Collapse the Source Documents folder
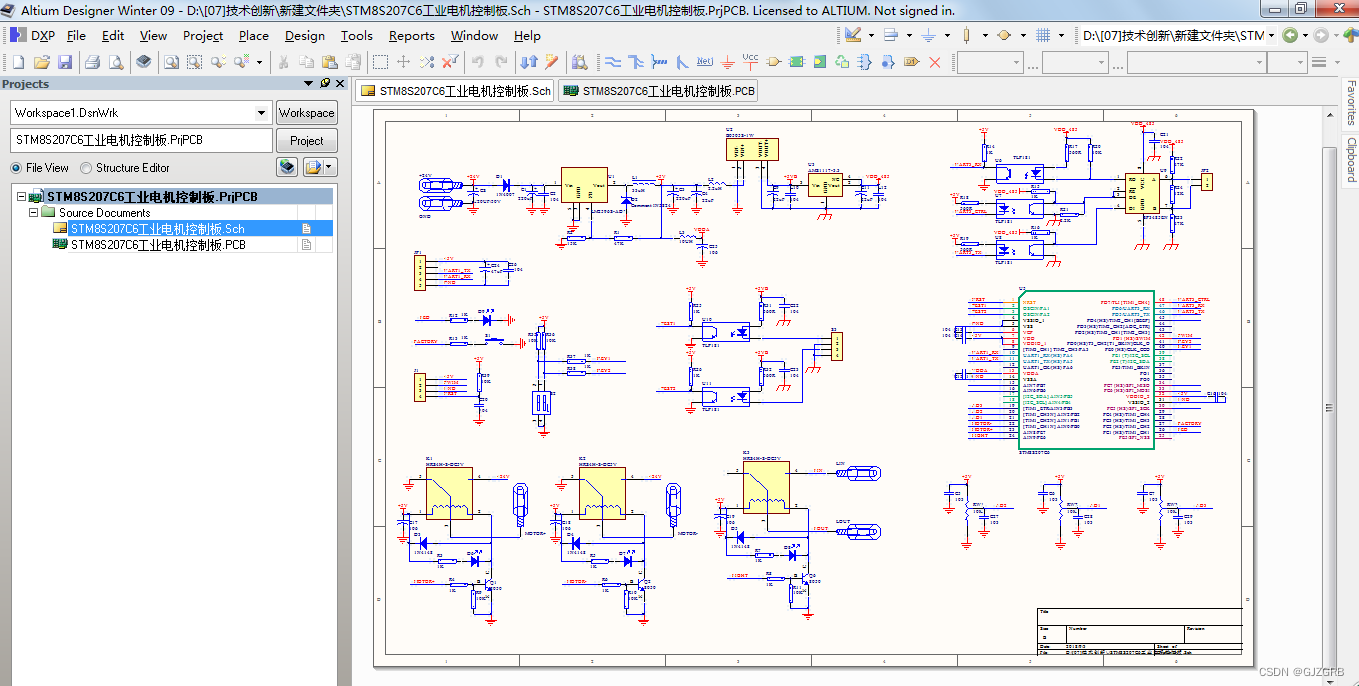 tap(34, 213)
